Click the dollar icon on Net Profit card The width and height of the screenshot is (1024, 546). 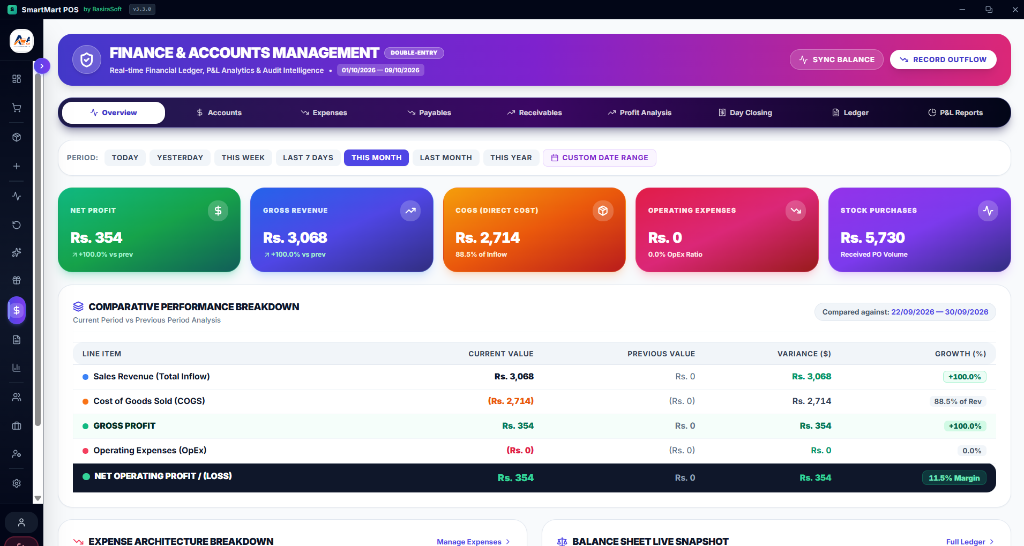(218, 210)
